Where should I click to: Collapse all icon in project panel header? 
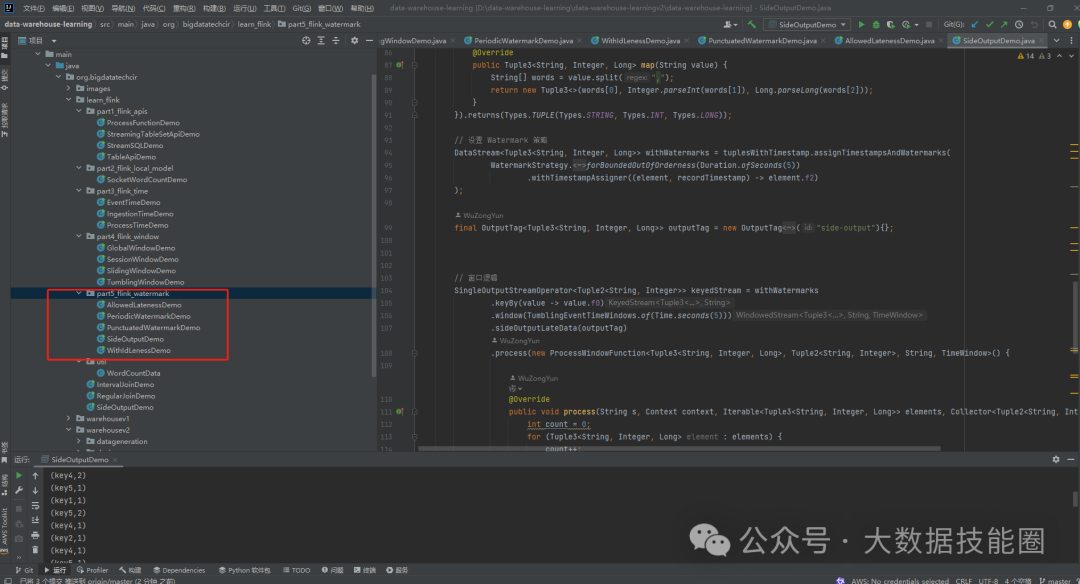(x=336, y=41)
